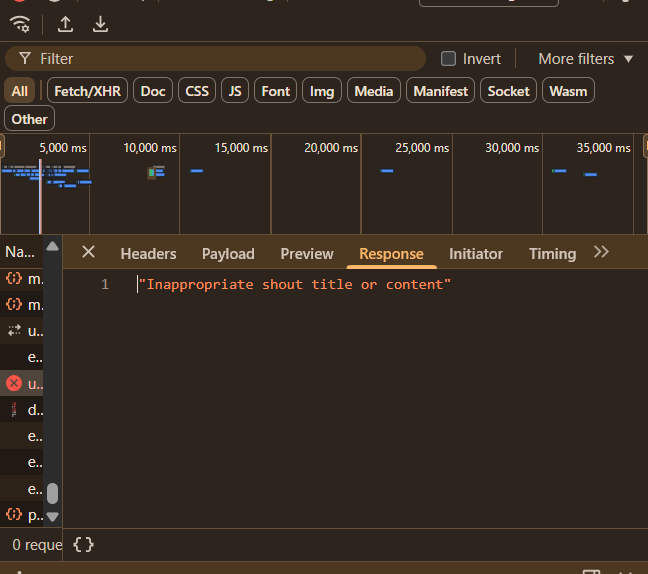Select the first JSON request in list
648x574 pixels.
(x=24, y=278)
